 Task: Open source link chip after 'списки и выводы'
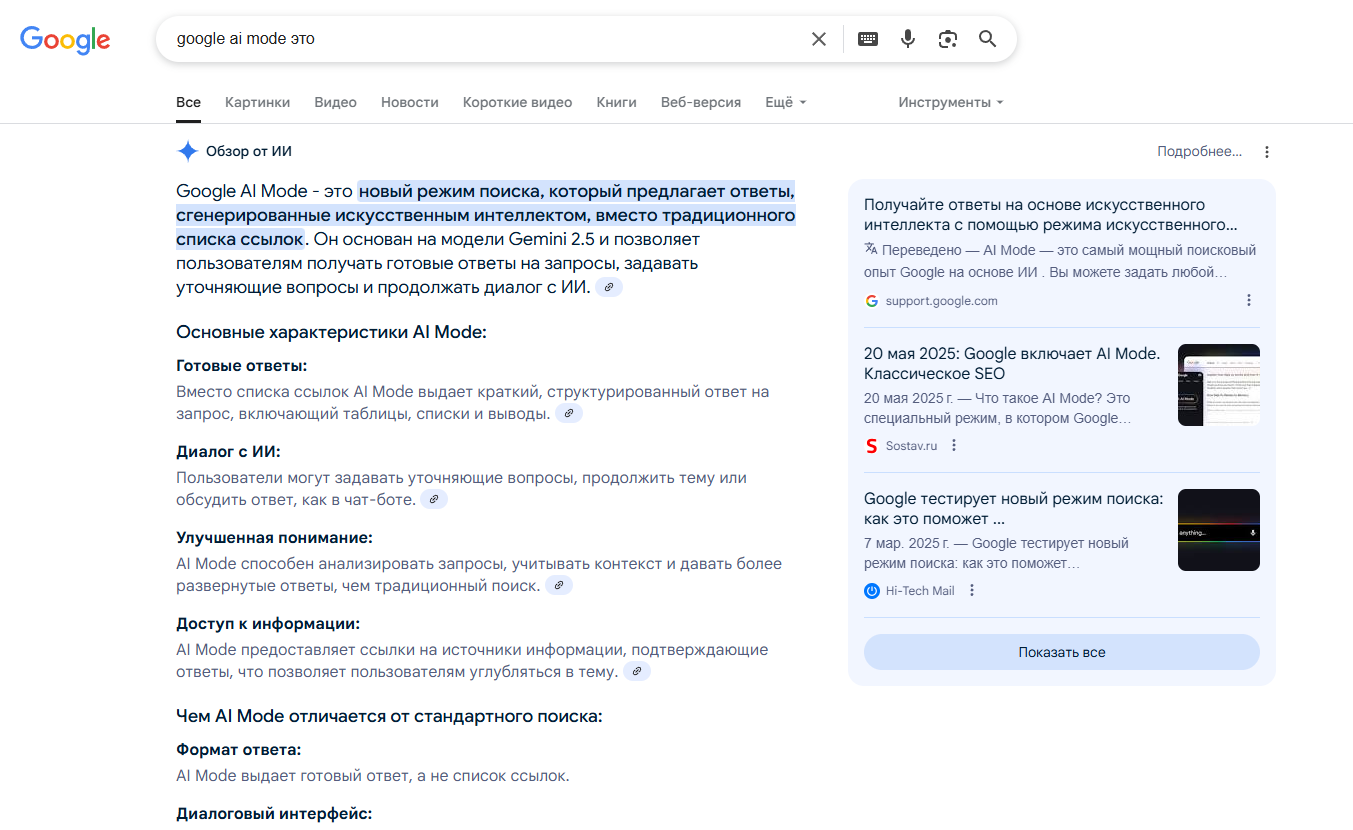click(x=569, y=413)
